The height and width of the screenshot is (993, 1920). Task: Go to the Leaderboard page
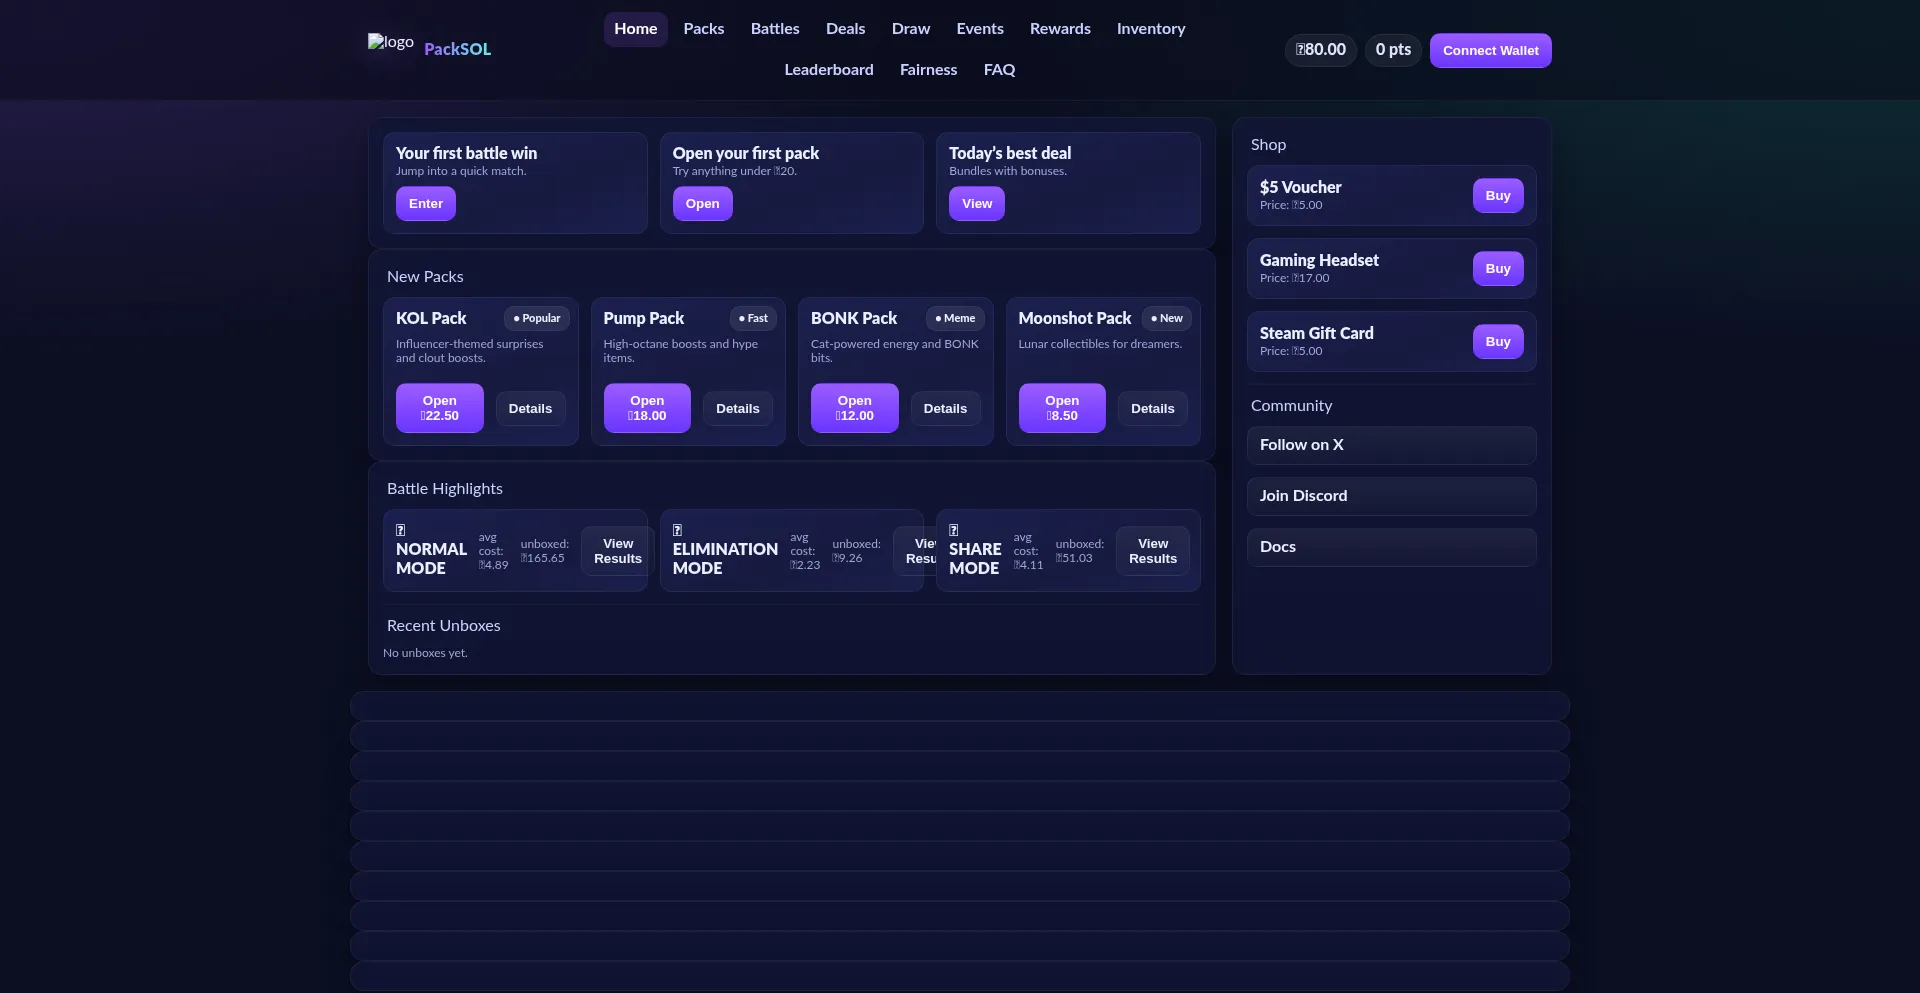click(x=828, y=70)
